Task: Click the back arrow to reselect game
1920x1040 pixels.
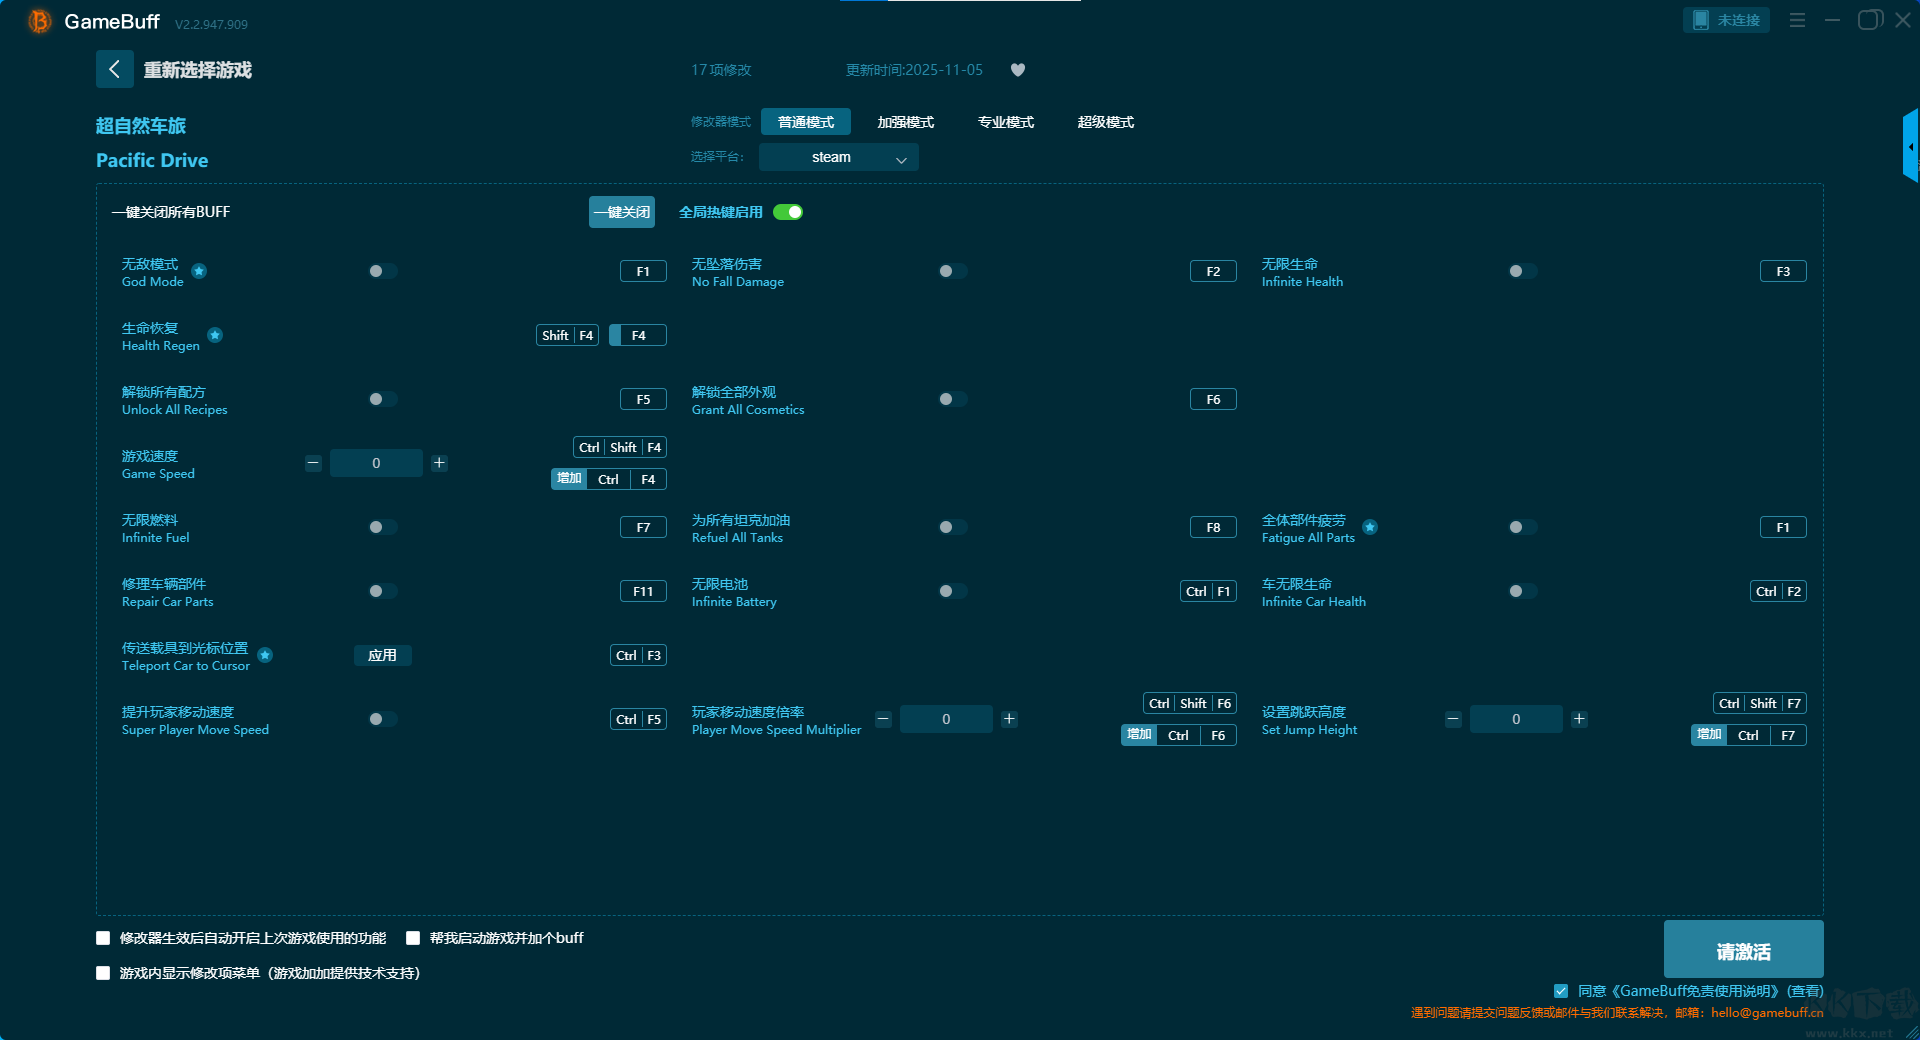Action: pyautogui.click(x=114, y=69)
